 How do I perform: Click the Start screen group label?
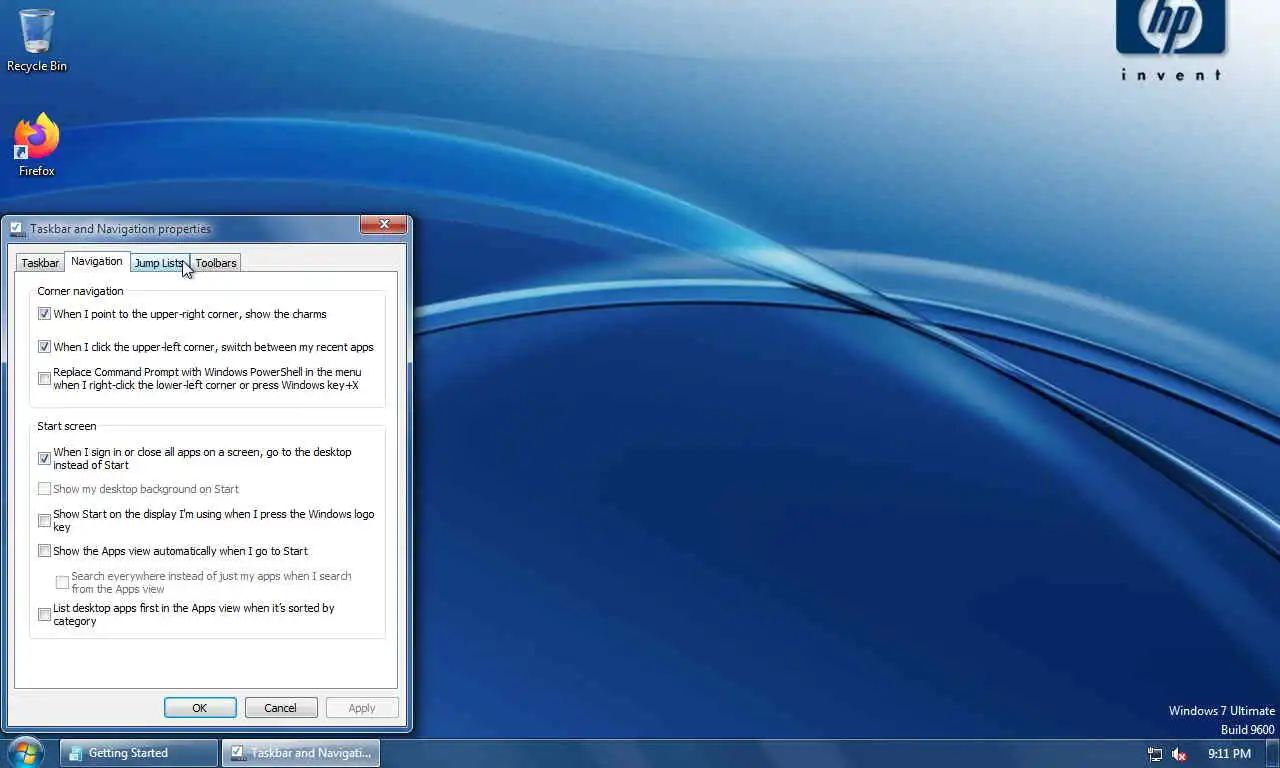67,426
